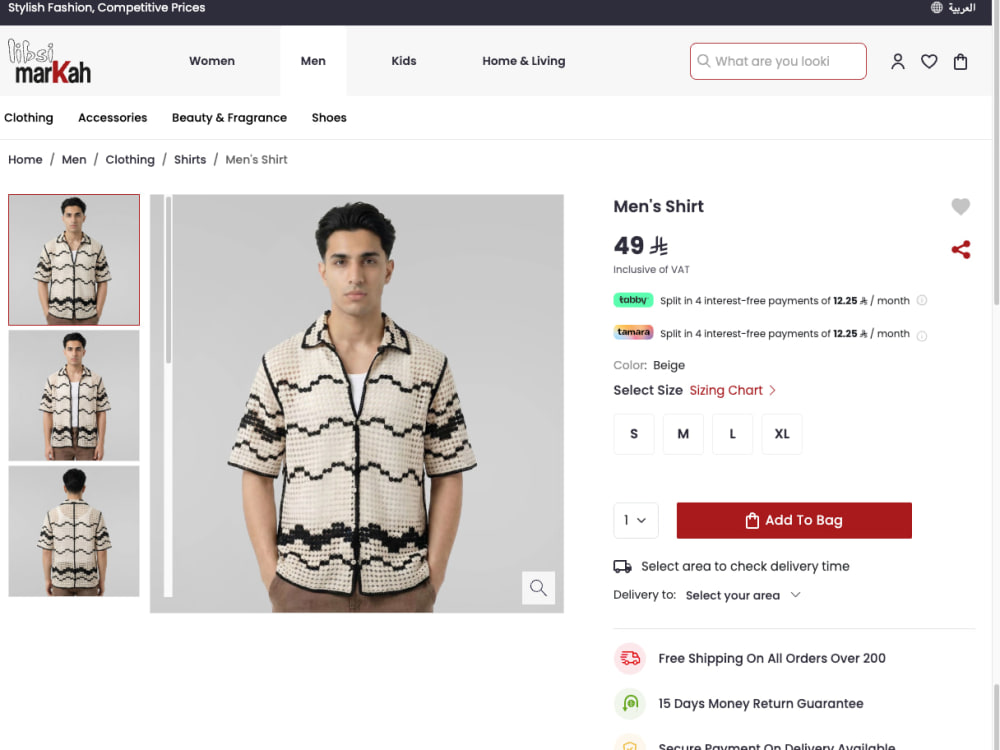Go to Shirts breadcrumb link

(x=190, y=159)
